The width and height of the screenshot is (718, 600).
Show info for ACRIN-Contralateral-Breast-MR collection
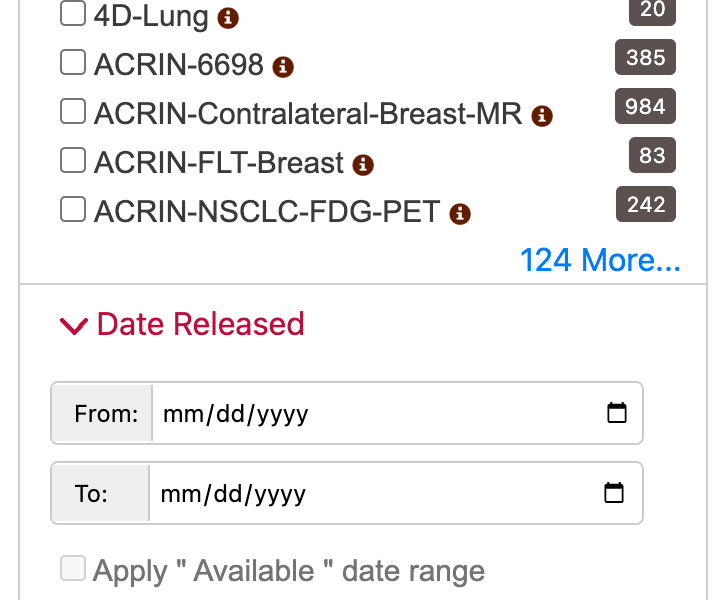542,116
